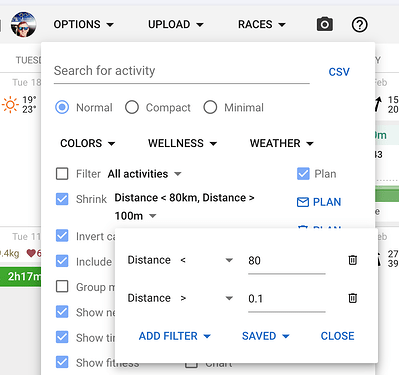The width and height of the screenshot is (399, 375).
Task: Uncheck the Shrink checkbox
Action: pyautogui.click(x=62, y=199)
